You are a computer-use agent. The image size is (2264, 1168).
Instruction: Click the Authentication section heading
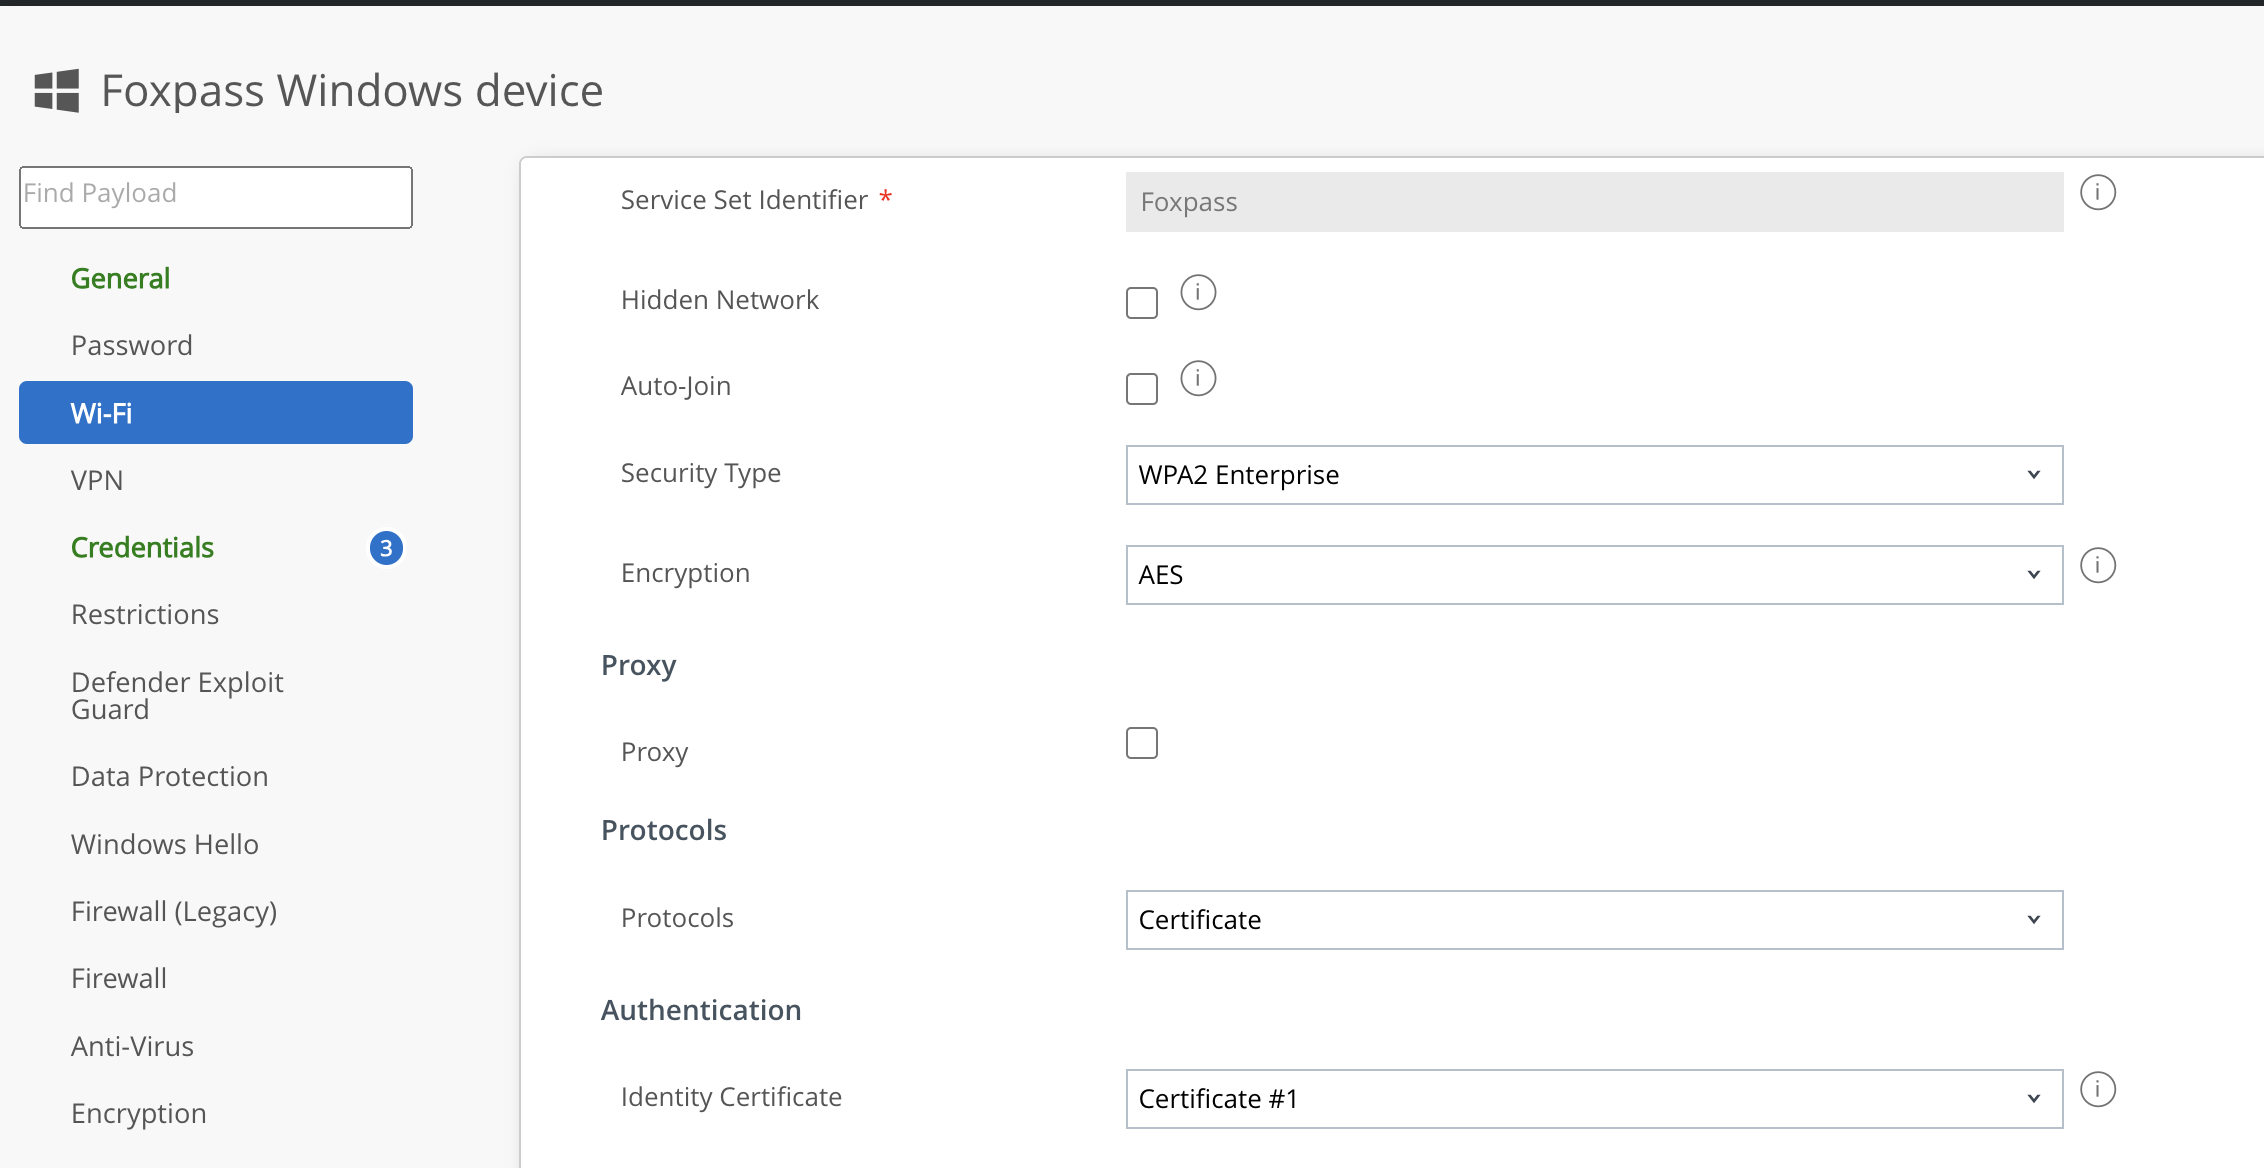pyautogui.click(x=701, y=1010)
